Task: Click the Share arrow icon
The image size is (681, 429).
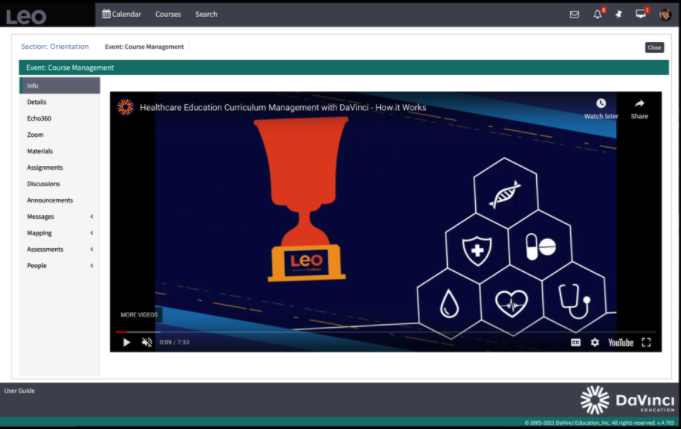Action: [x=639, y=103]
